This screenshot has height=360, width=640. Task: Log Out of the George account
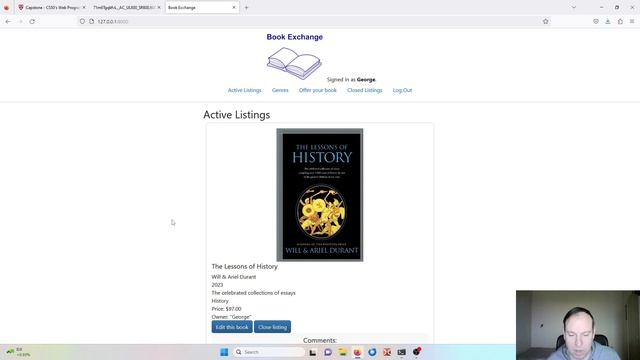coord(402,90)
